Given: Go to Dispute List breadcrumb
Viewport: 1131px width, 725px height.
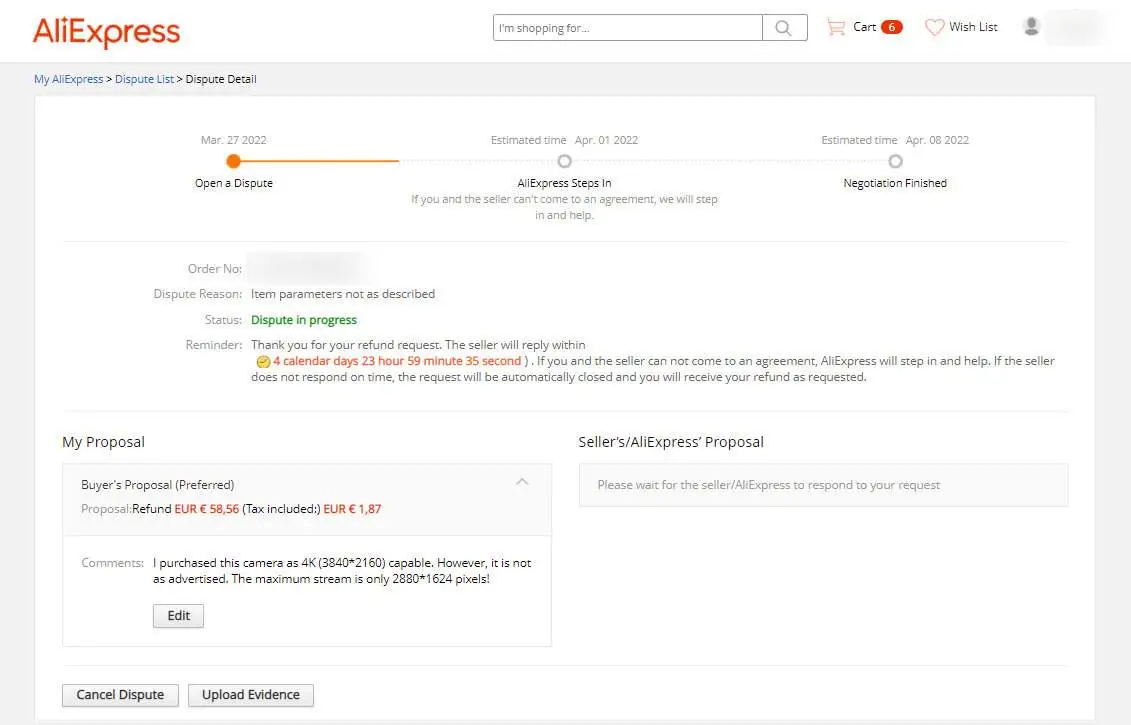Looking at the screenshot, I should coord(144,79).
